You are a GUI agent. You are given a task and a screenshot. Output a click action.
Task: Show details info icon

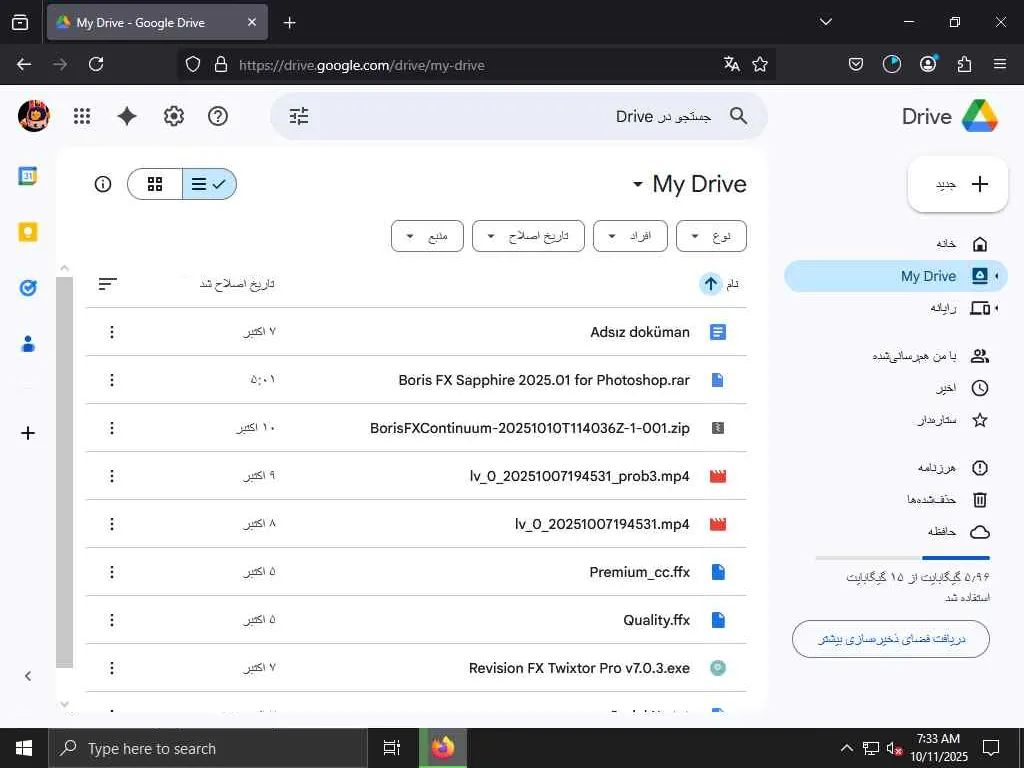103,184
